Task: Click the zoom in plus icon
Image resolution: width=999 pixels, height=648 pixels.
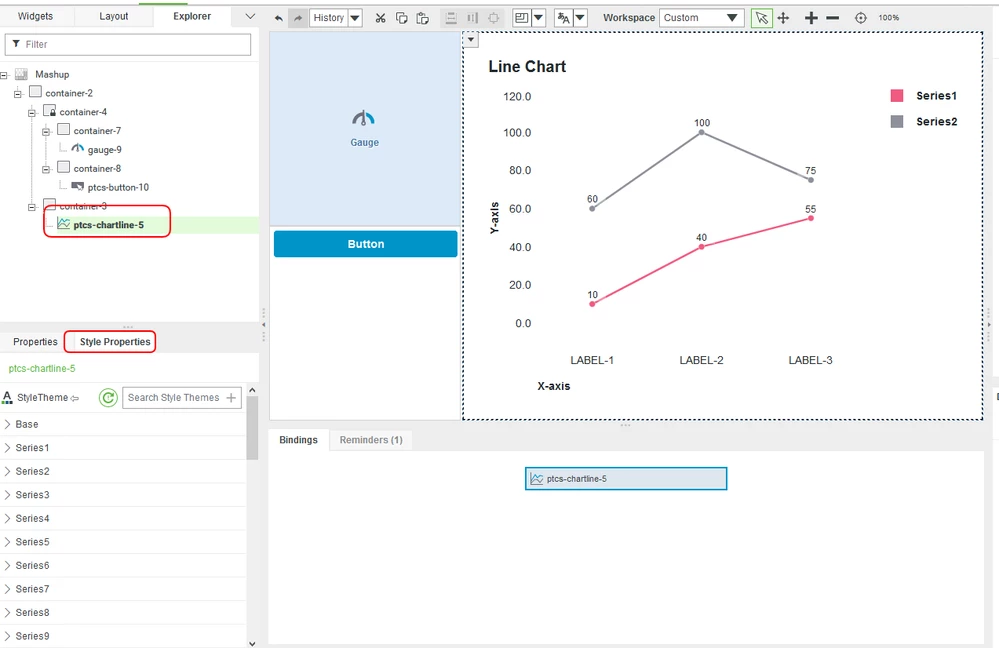Action: (811, 18)
